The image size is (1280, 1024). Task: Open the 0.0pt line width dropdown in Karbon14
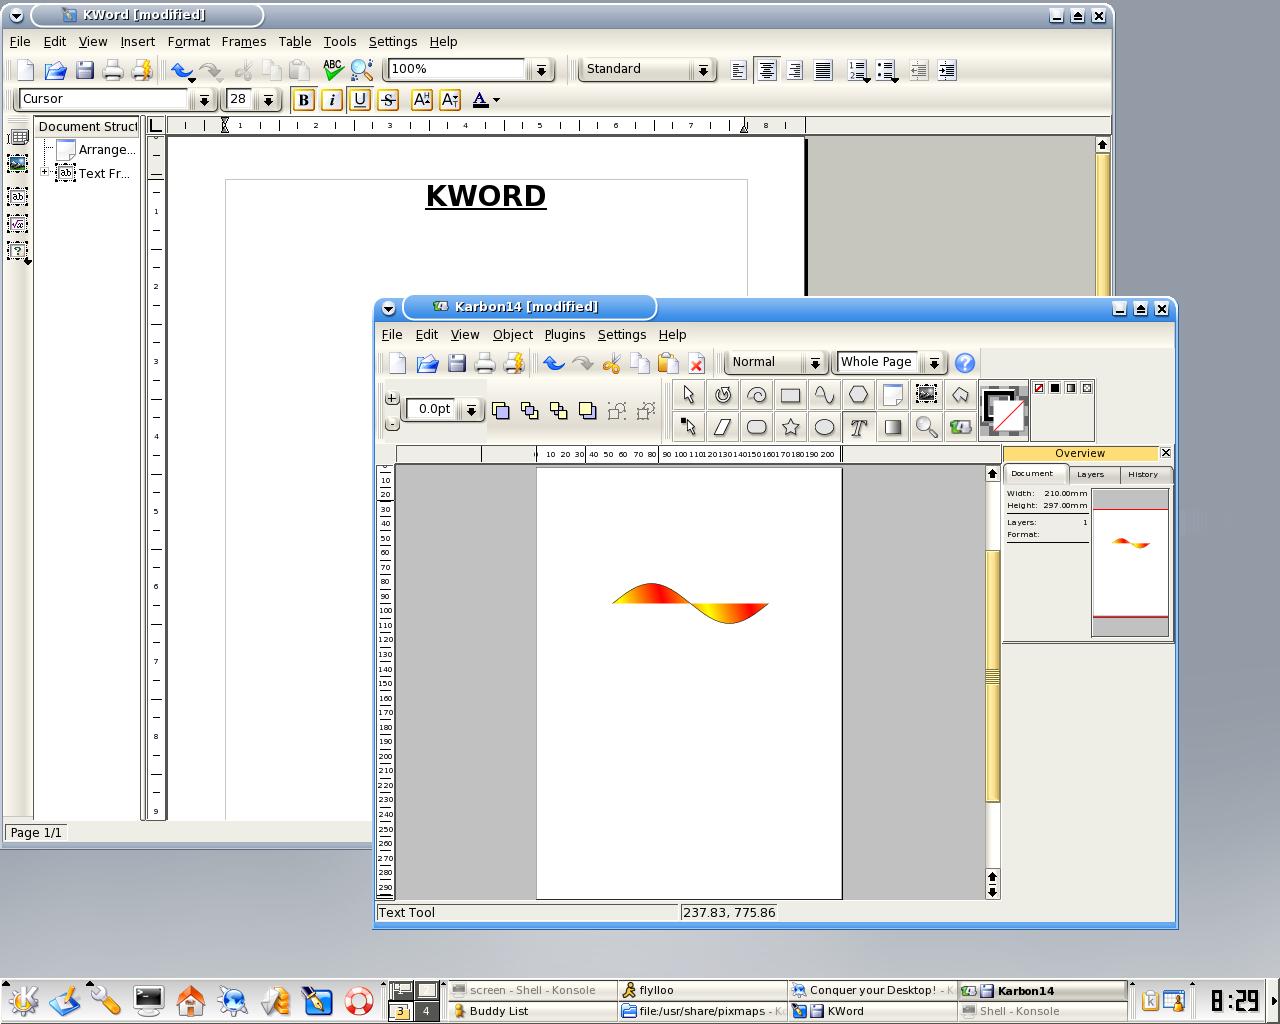click(x=471, y=409)
